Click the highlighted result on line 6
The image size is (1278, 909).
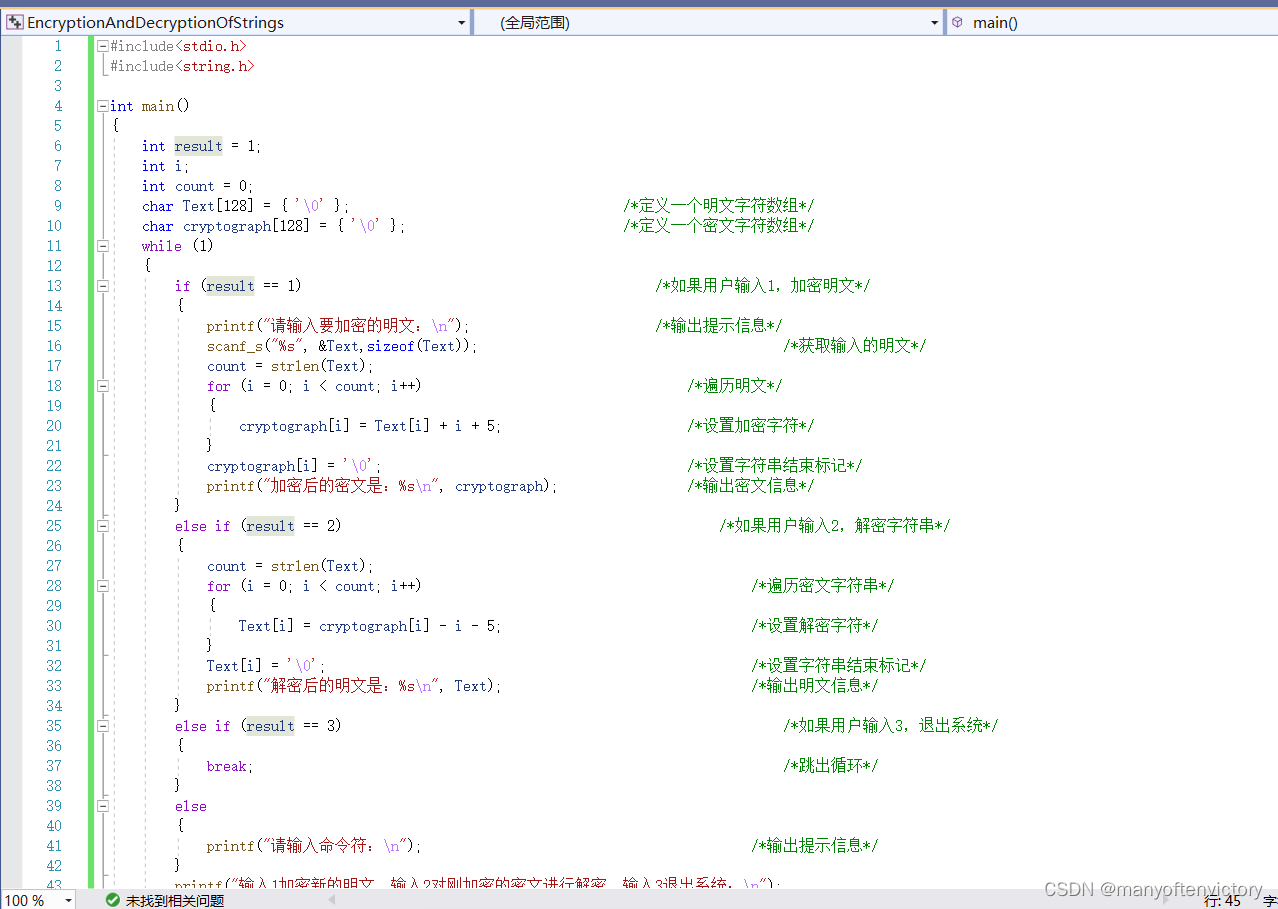click(x=198, y=146)
